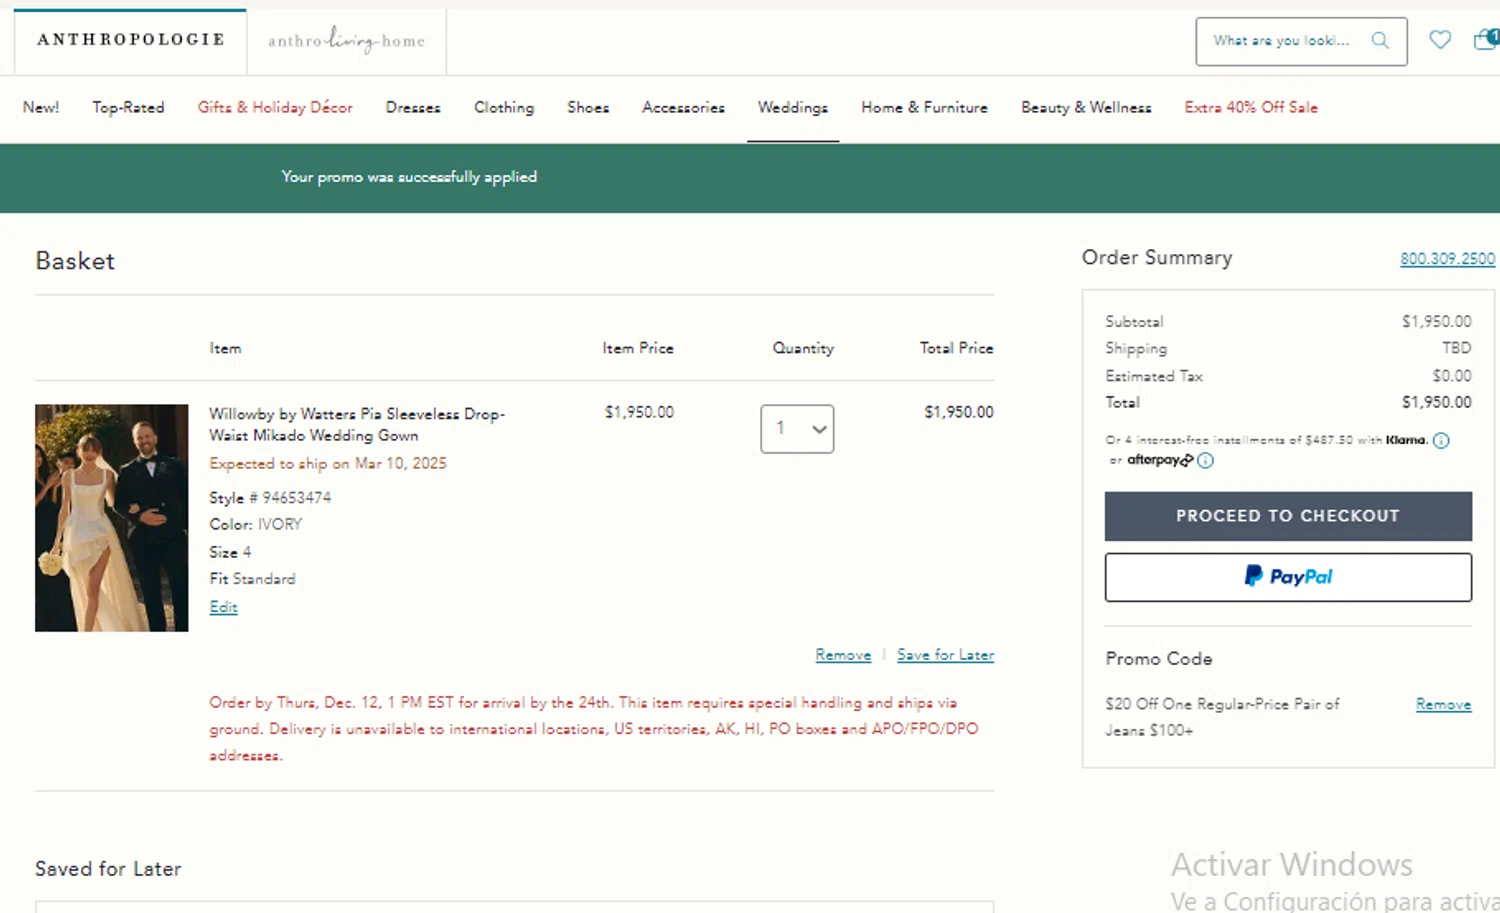Click the Saved for Later heading

tap(108, 869)
